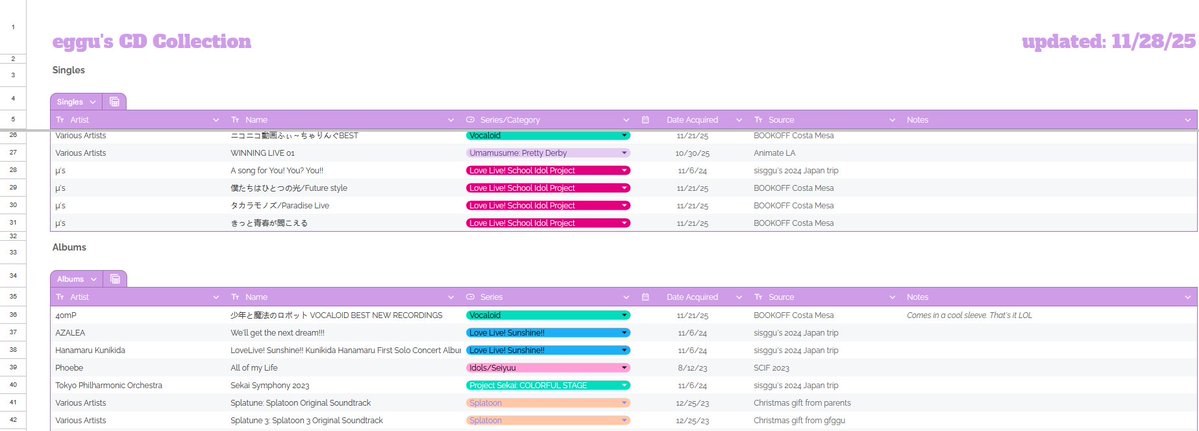Open Love Live! Sunshine!! chip for Hanamaru Kunikida

[x=548, y=350]
